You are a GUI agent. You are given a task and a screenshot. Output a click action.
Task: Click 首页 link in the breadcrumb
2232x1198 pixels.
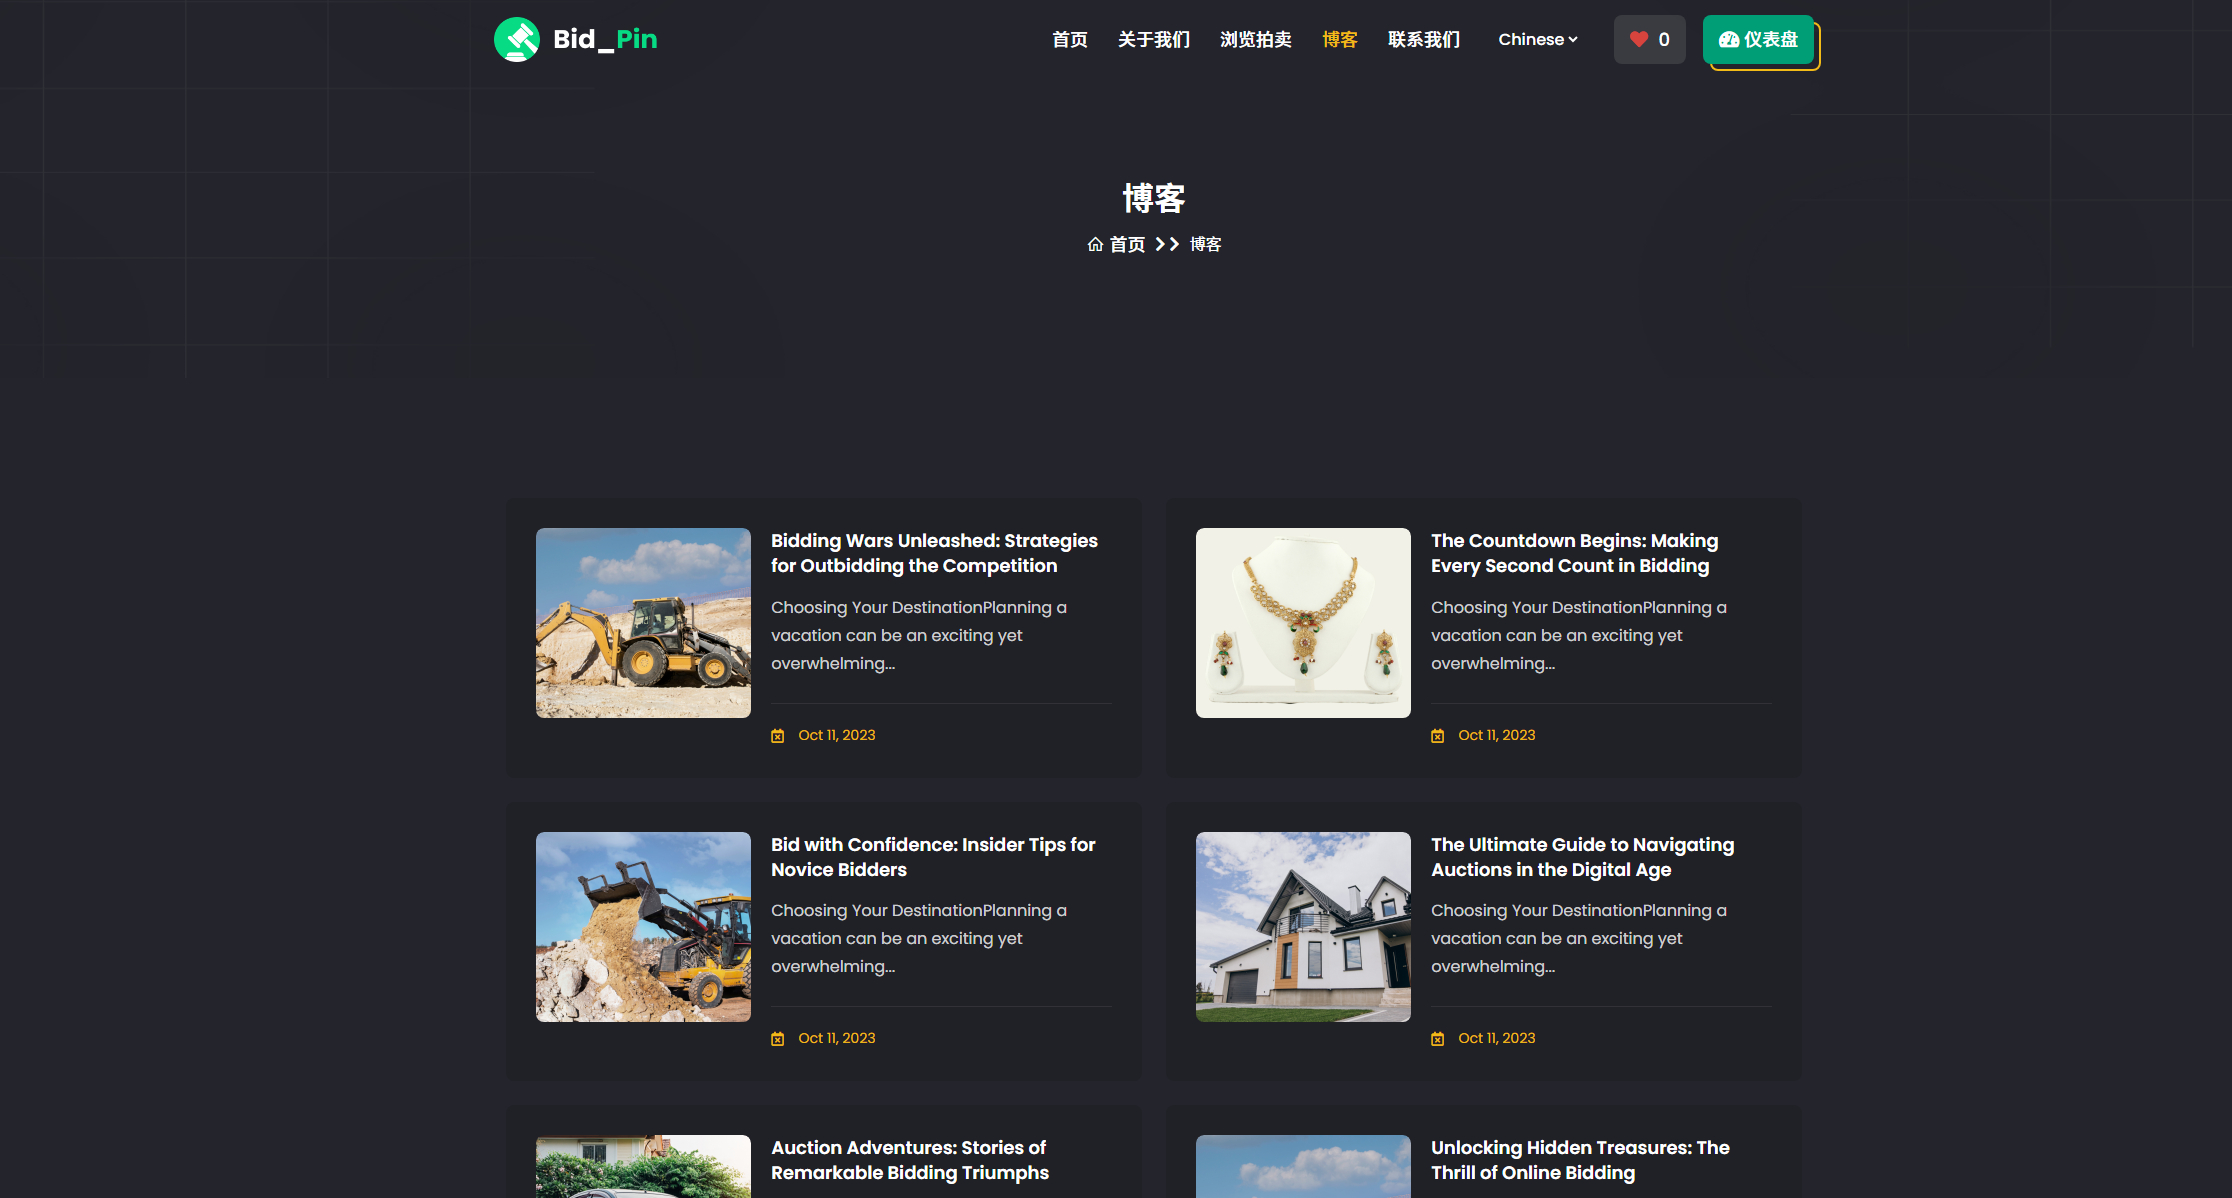click(1127, 244)
